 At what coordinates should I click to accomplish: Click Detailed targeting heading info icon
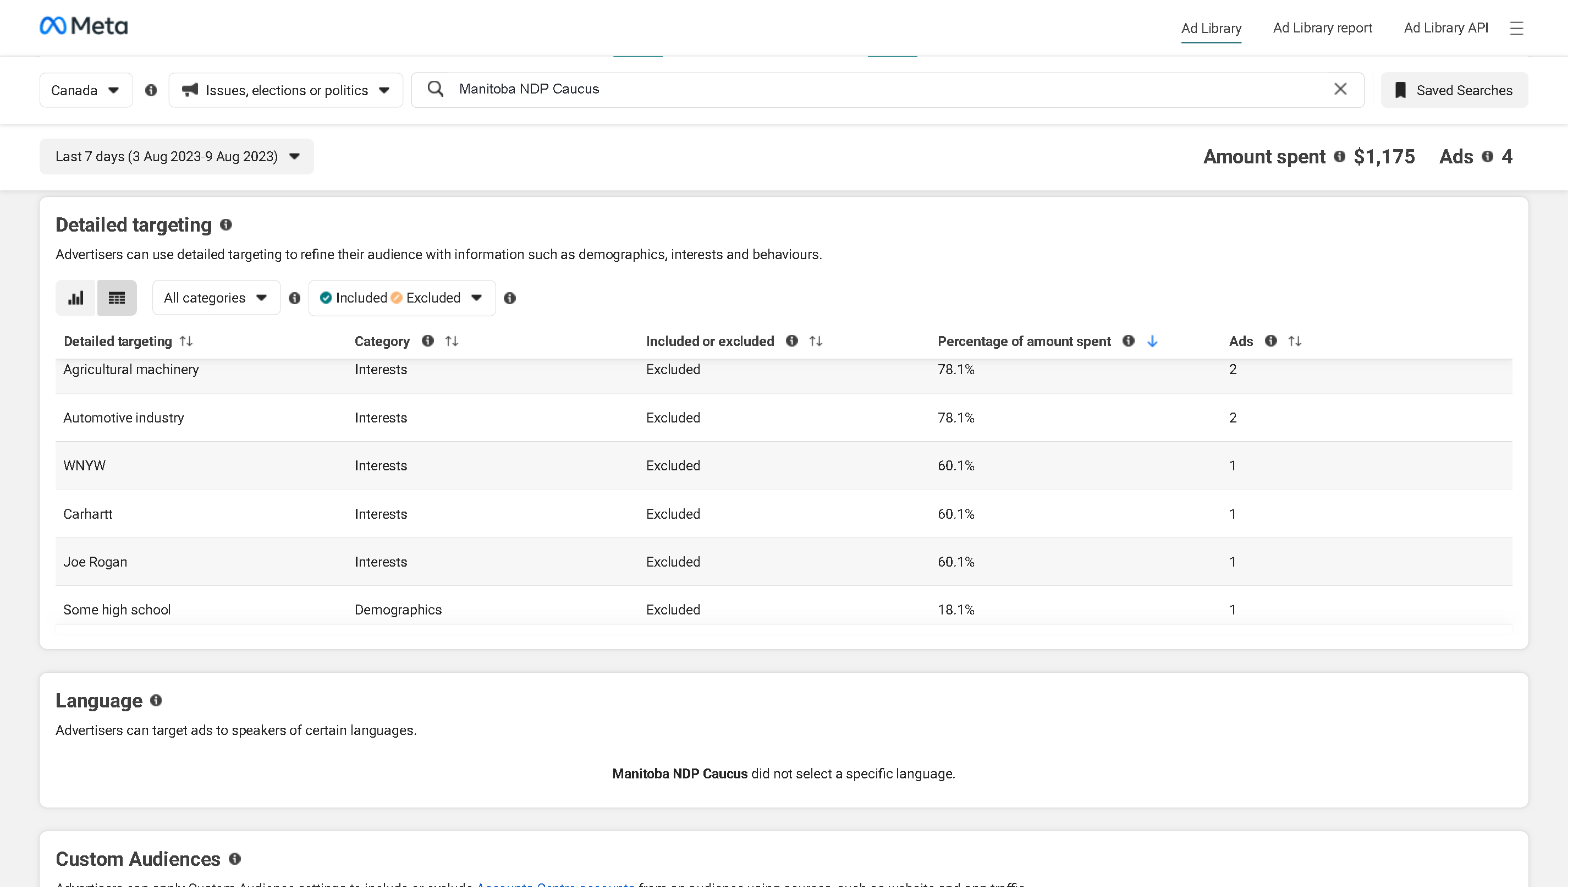point(226,225)
